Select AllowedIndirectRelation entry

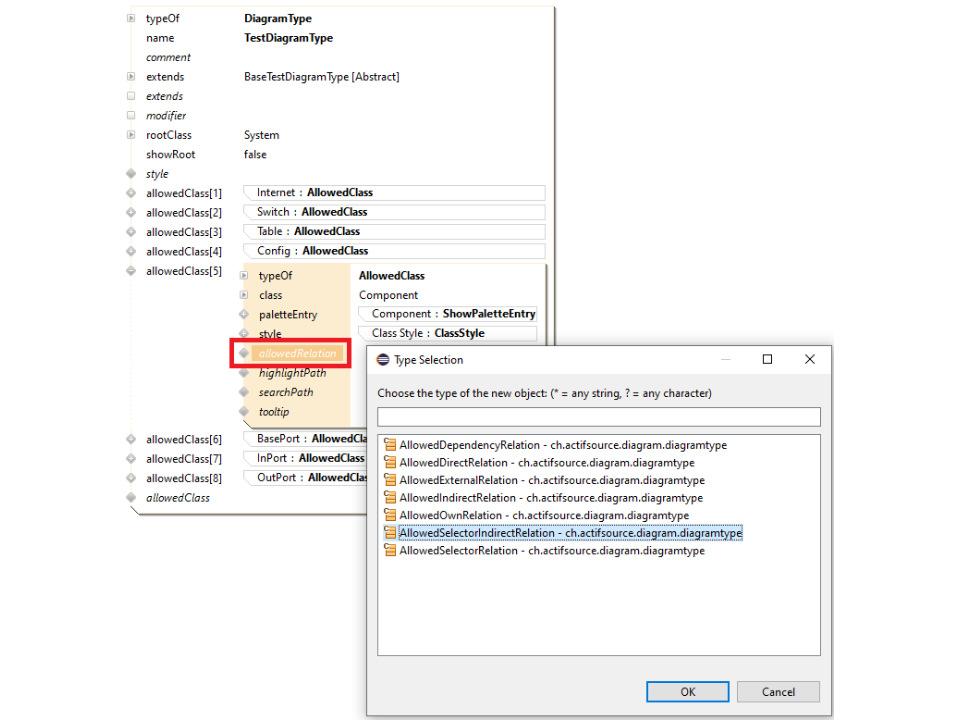click(x=550, y=498)
